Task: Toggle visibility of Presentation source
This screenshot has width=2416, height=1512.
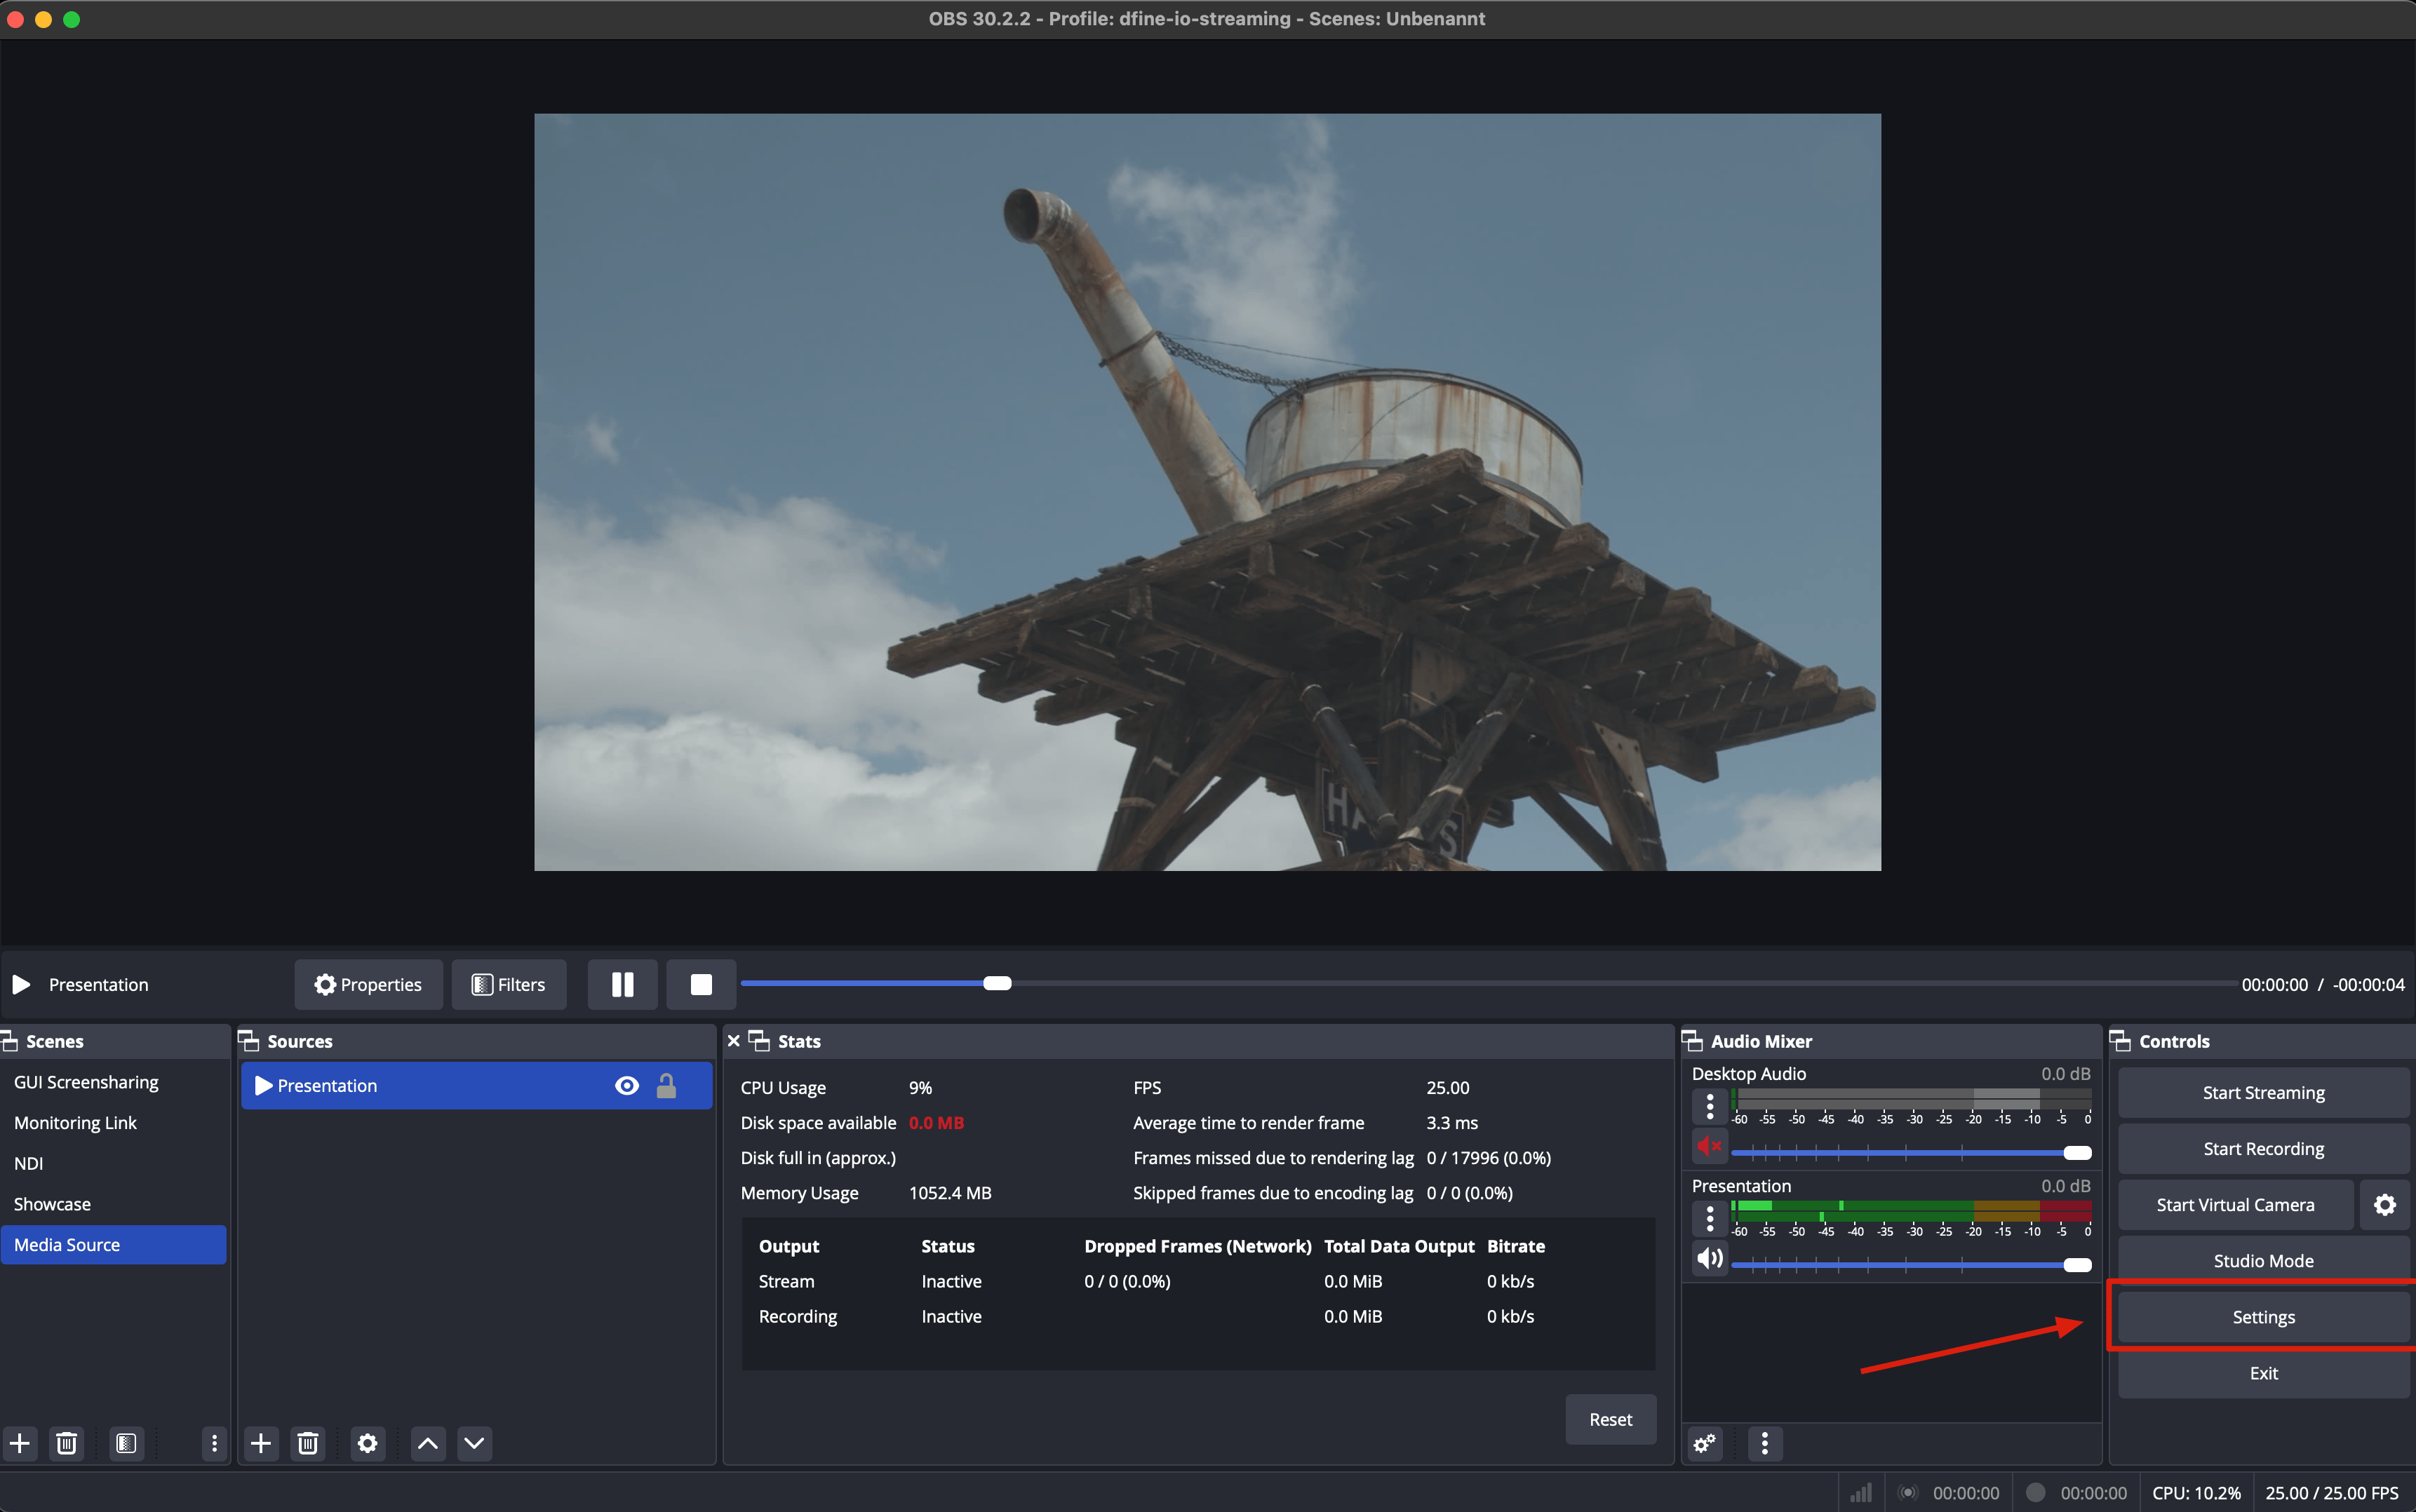Action: pyautogui.click(x=627, y=1086)
